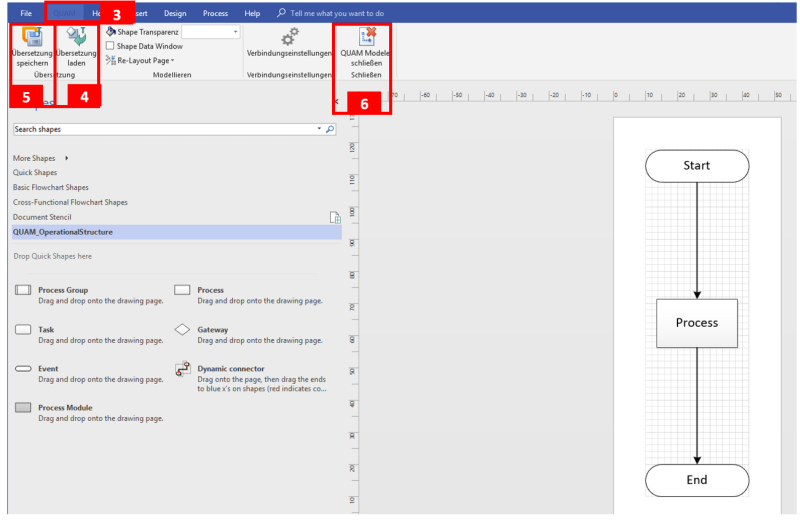
Task: Select the End shape on the canvas
Action: (697, 480)
